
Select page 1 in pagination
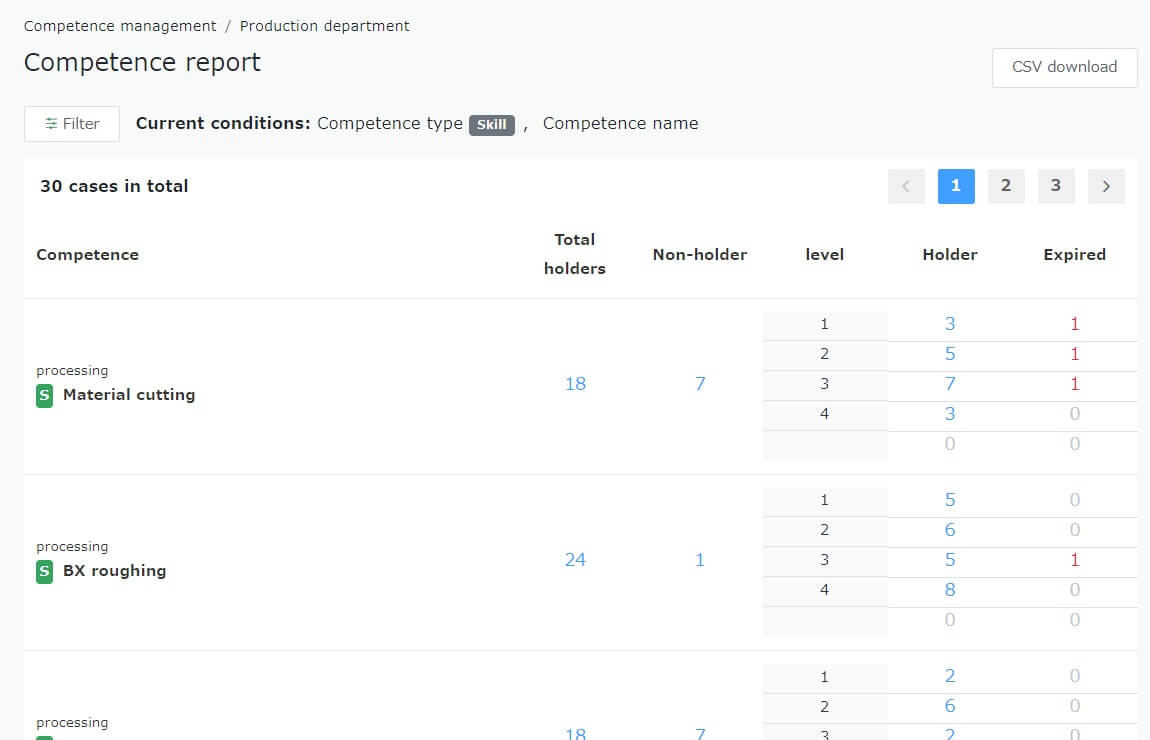956,186
